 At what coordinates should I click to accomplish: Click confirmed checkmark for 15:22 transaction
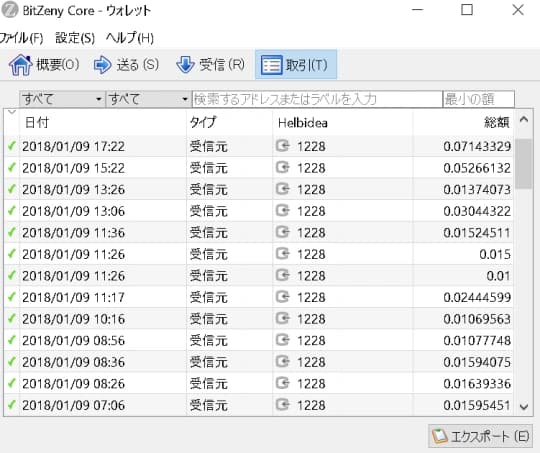point(12,168)
